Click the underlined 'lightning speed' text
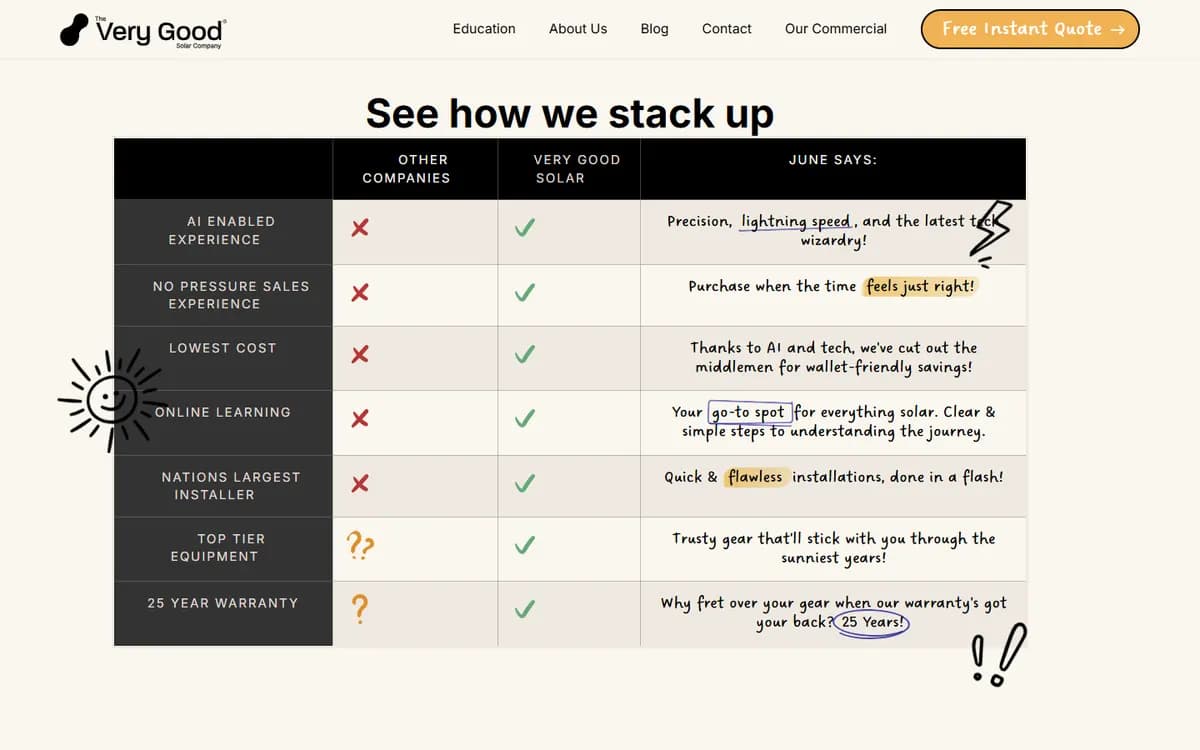1200x750 pixels. pos(796,222)
